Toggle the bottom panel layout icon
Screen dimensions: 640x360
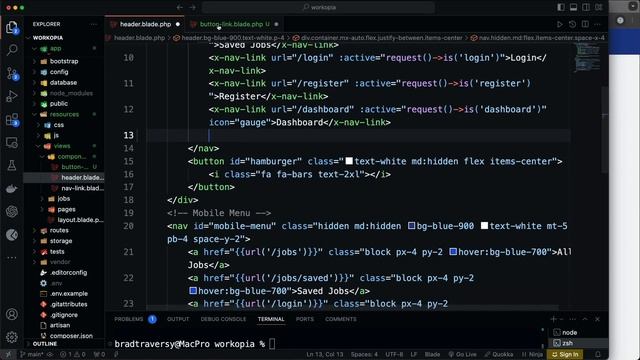(573, 7)
